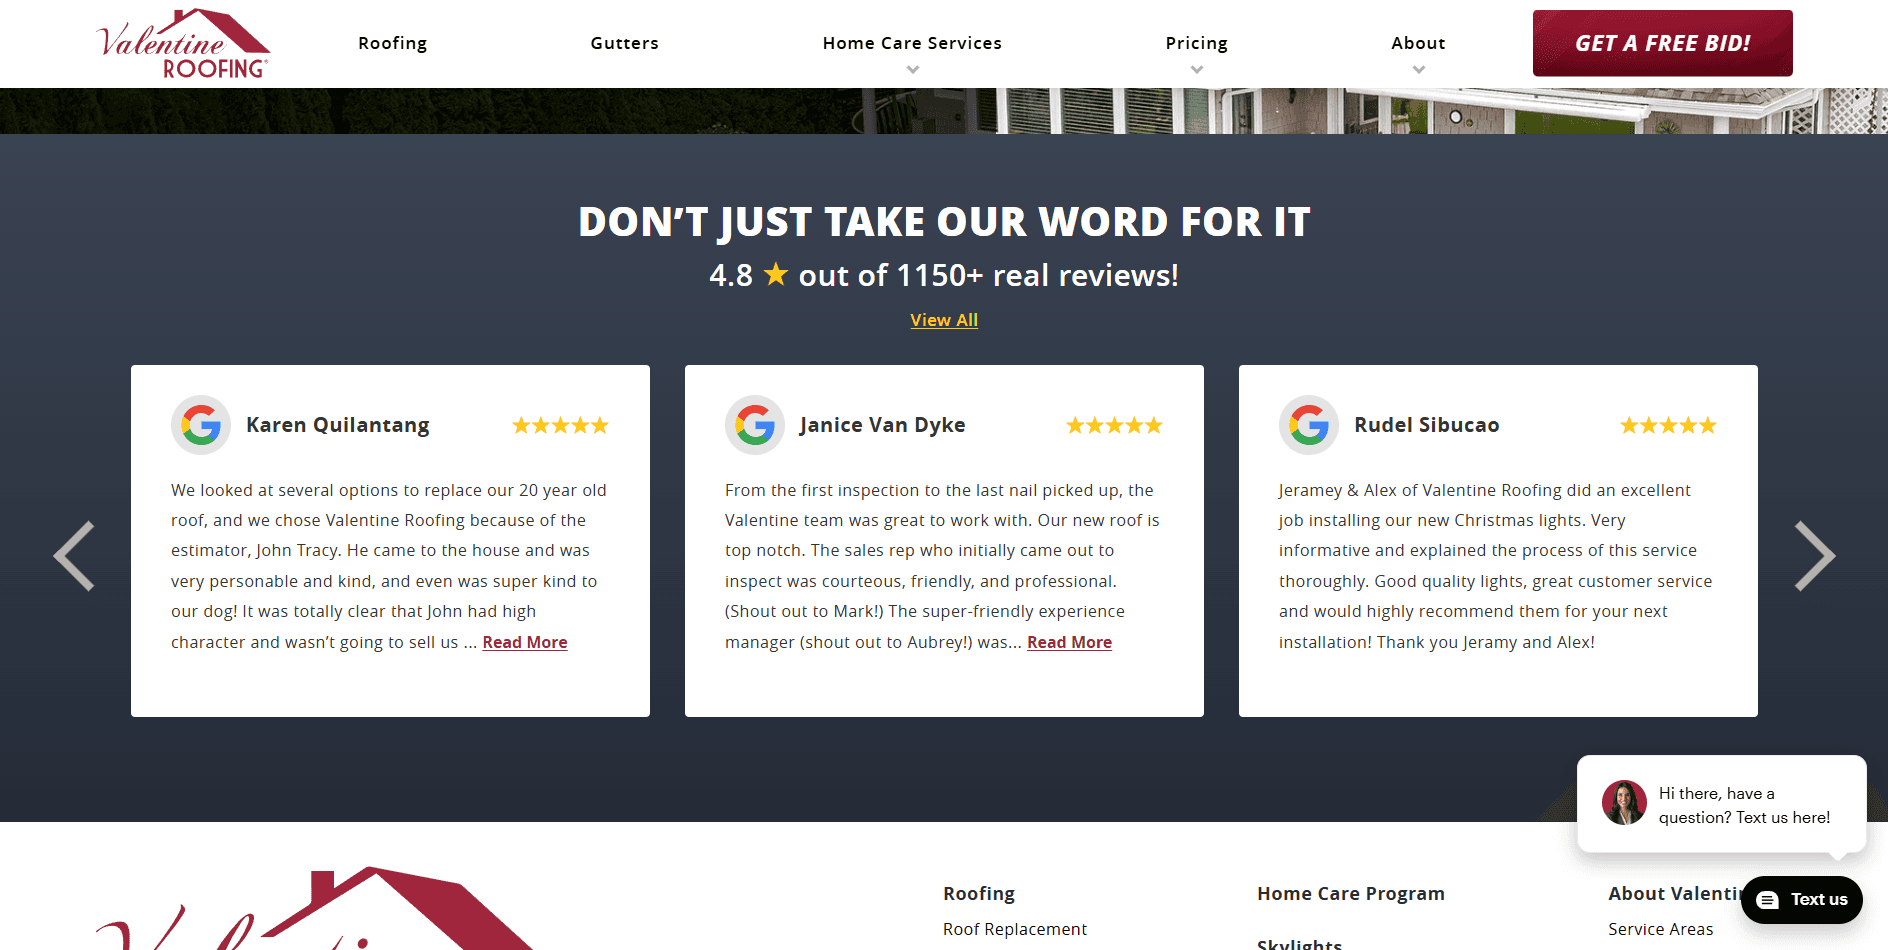The width and height of the screenshot is (1888, 950).
Task: Click the Text us chat button
Action: pos(1801,900)
